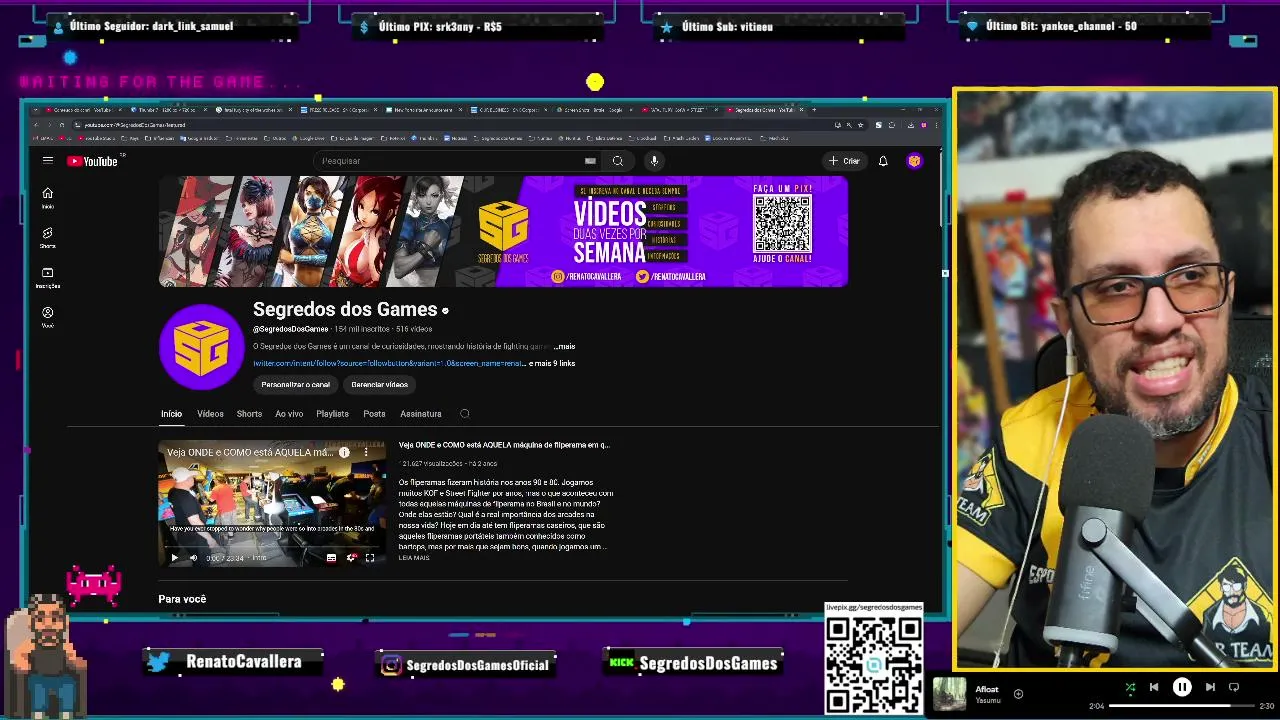Viewport: 1280px width, 720px height.
Task: Switch to the Ao vivo tab
Action: [x=289, y=414]
